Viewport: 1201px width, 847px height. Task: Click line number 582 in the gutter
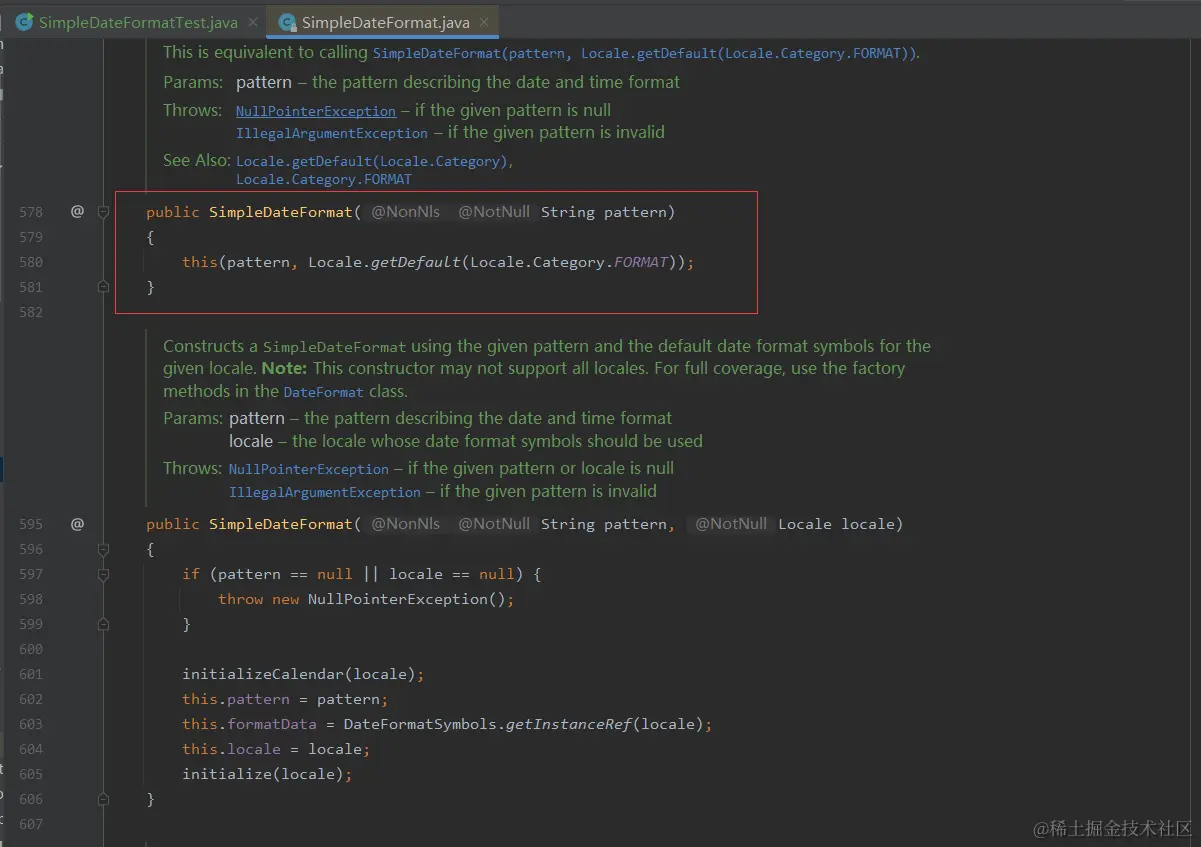click(31, 312)
